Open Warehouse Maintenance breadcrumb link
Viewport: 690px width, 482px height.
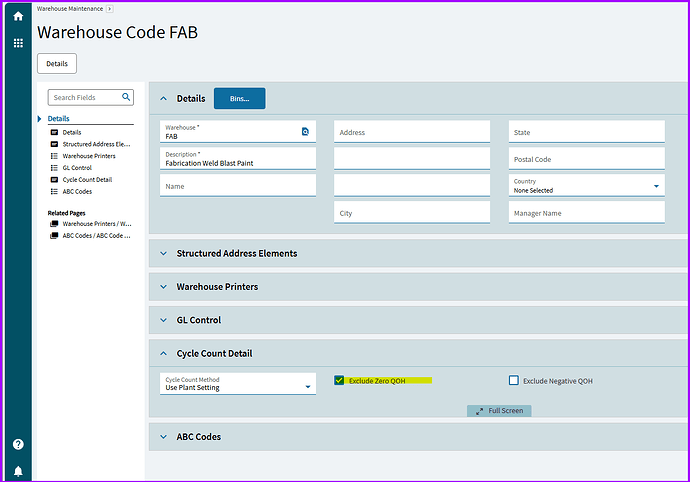click(x=70, y=9)
